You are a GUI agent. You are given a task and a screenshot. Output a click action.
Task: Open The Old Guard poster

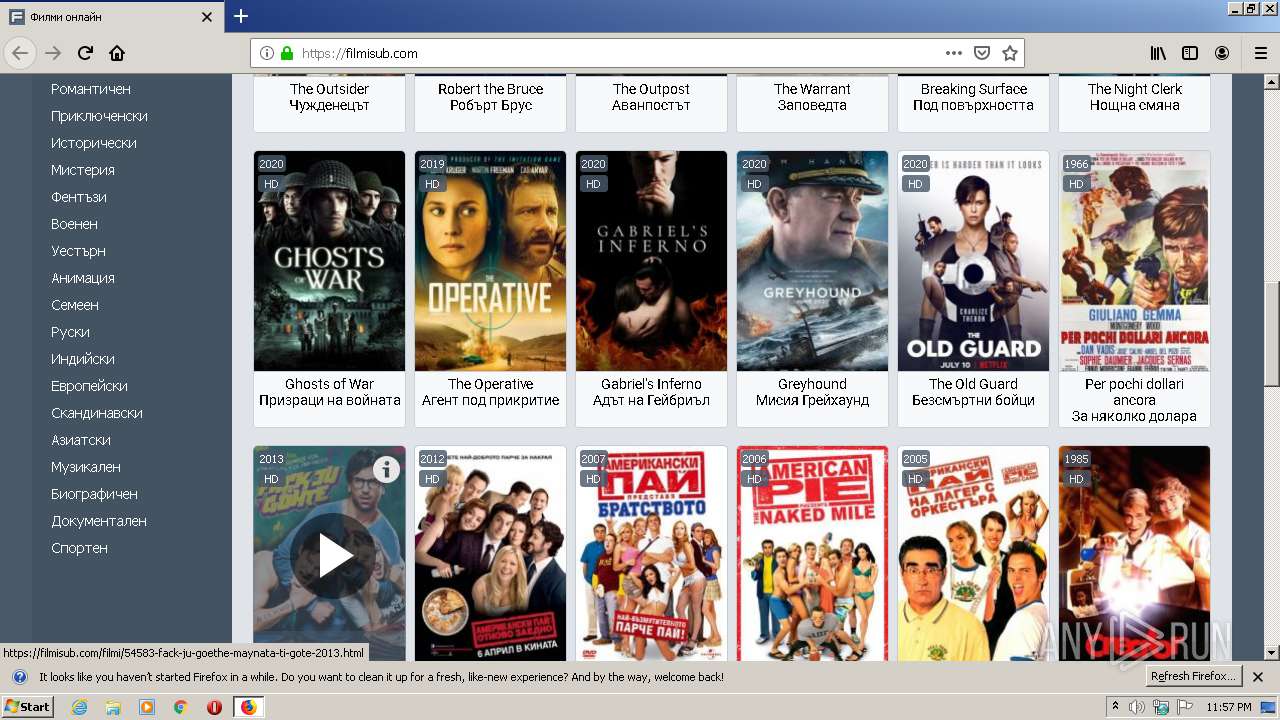[x=973, y=261]
